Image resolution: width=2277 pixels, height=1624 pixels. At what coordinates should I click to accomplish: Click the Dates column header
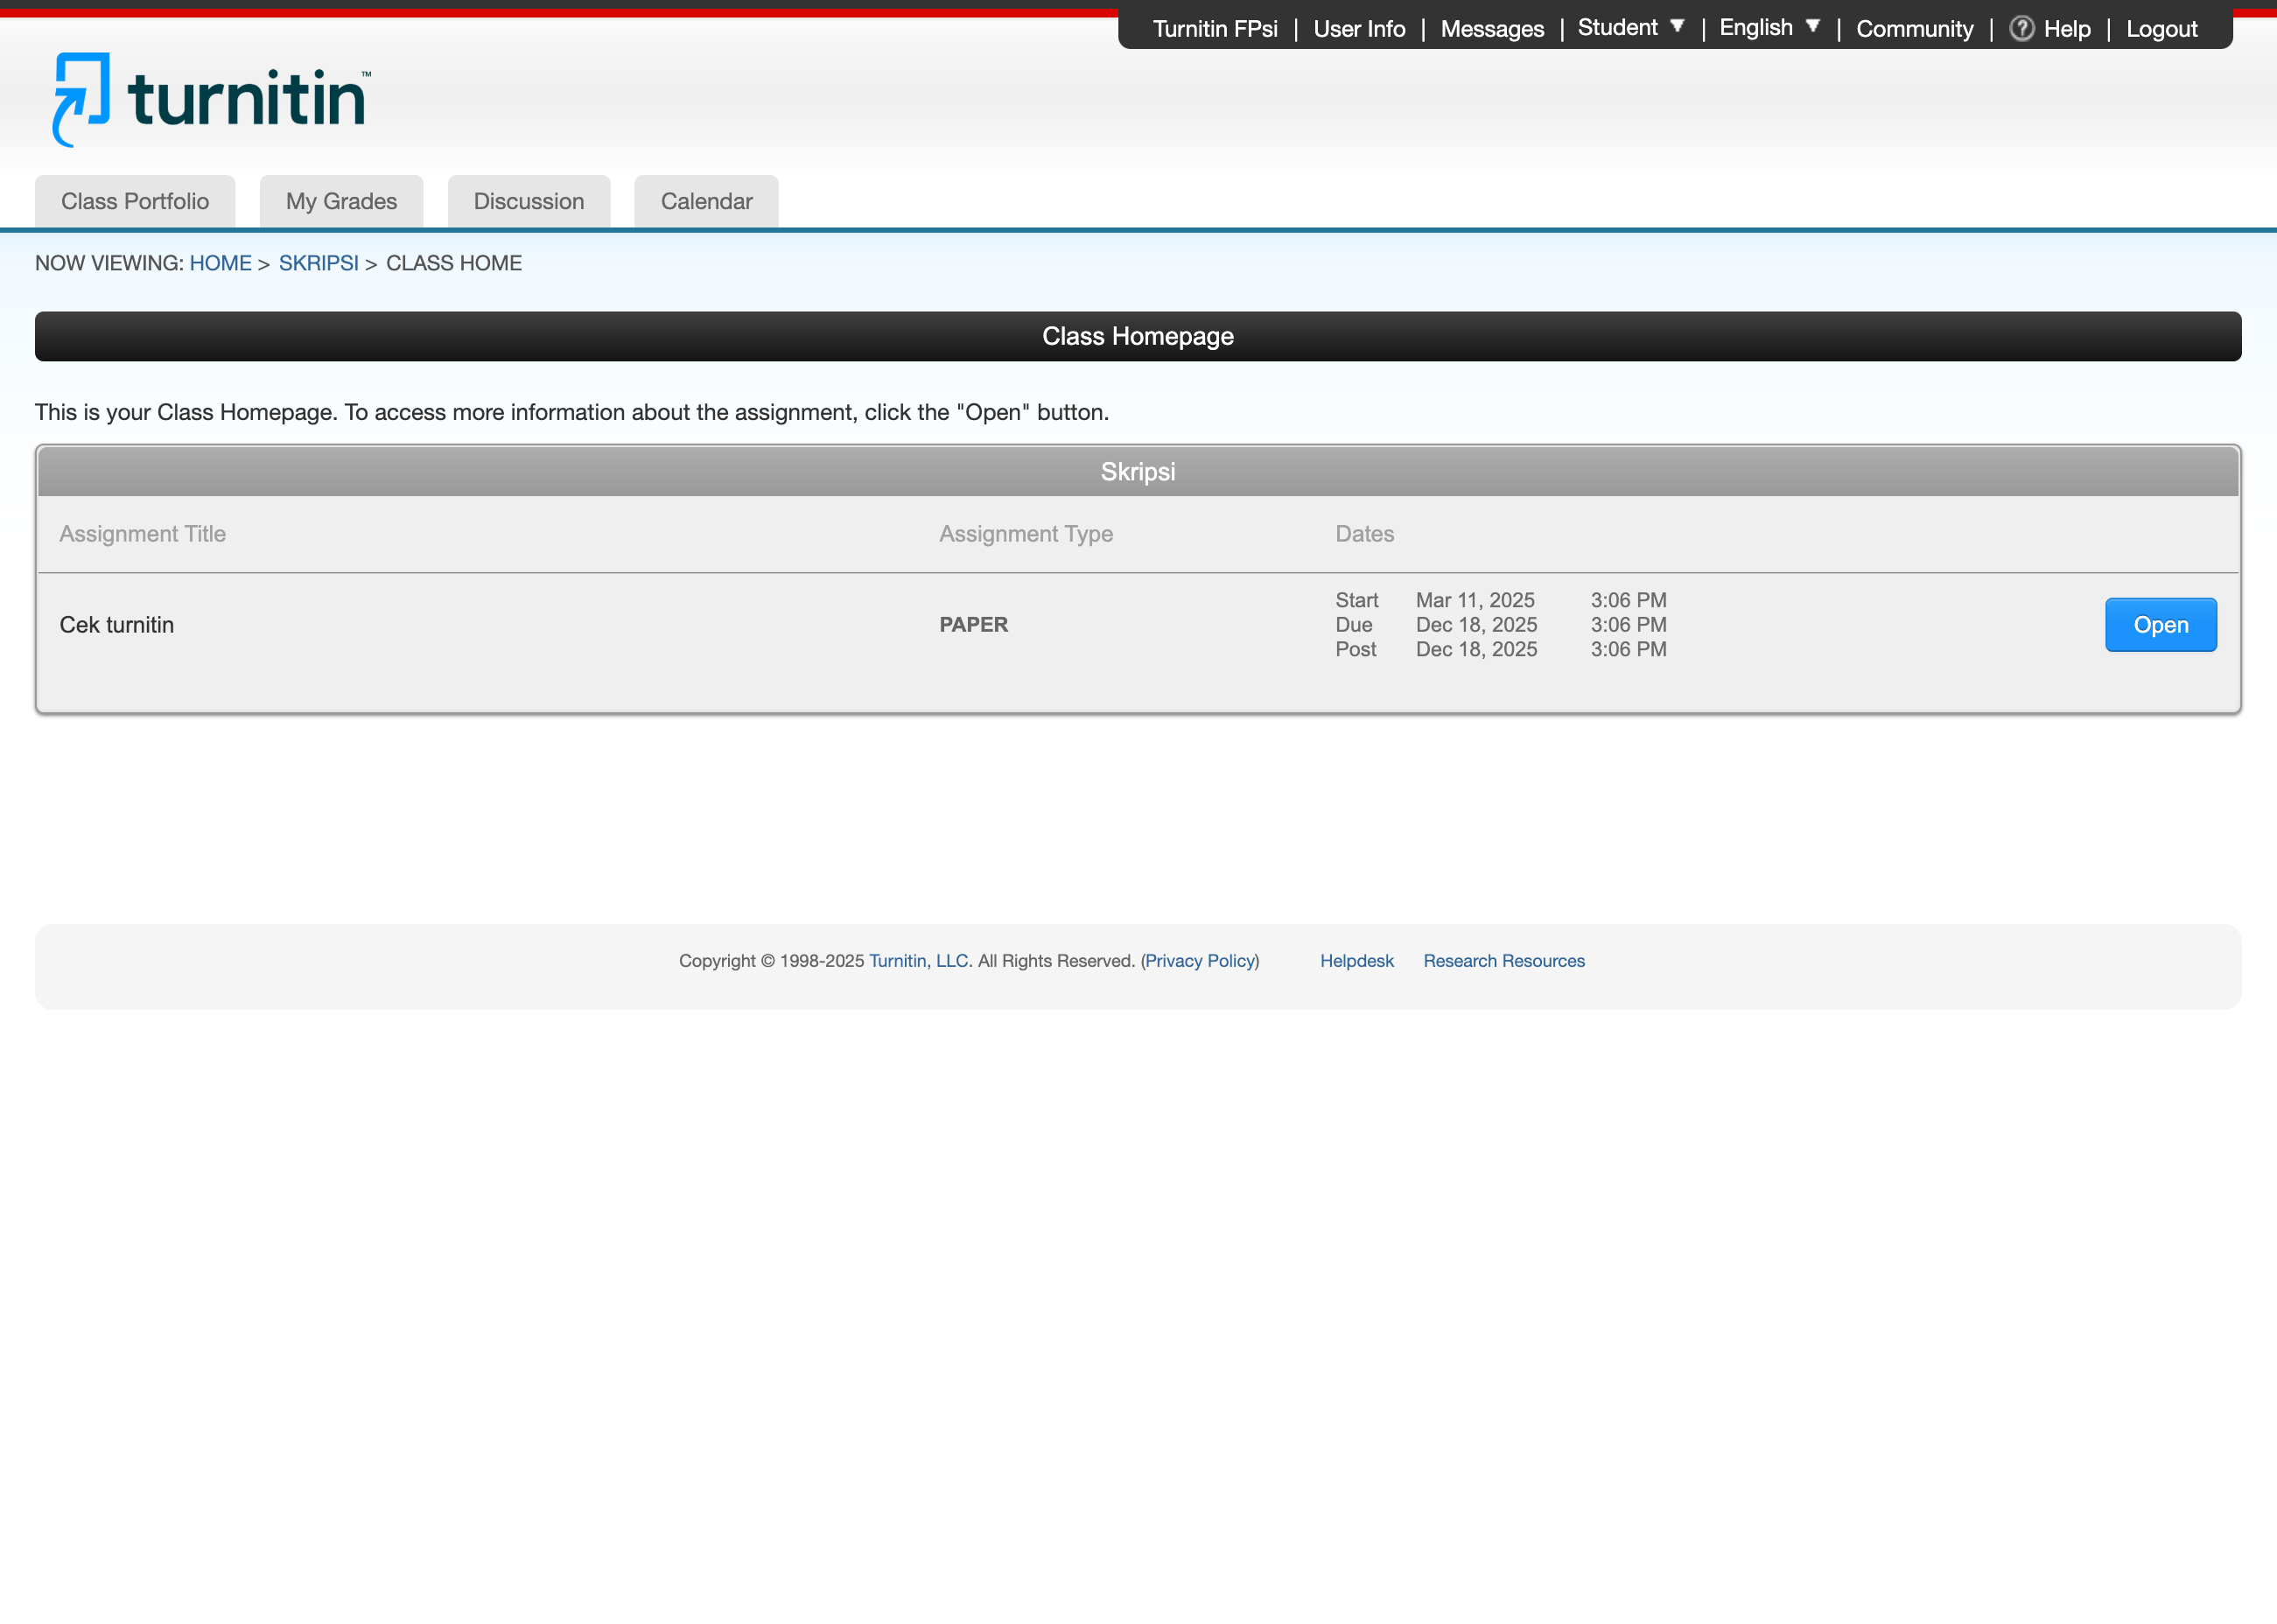(x=1364, y=534)
